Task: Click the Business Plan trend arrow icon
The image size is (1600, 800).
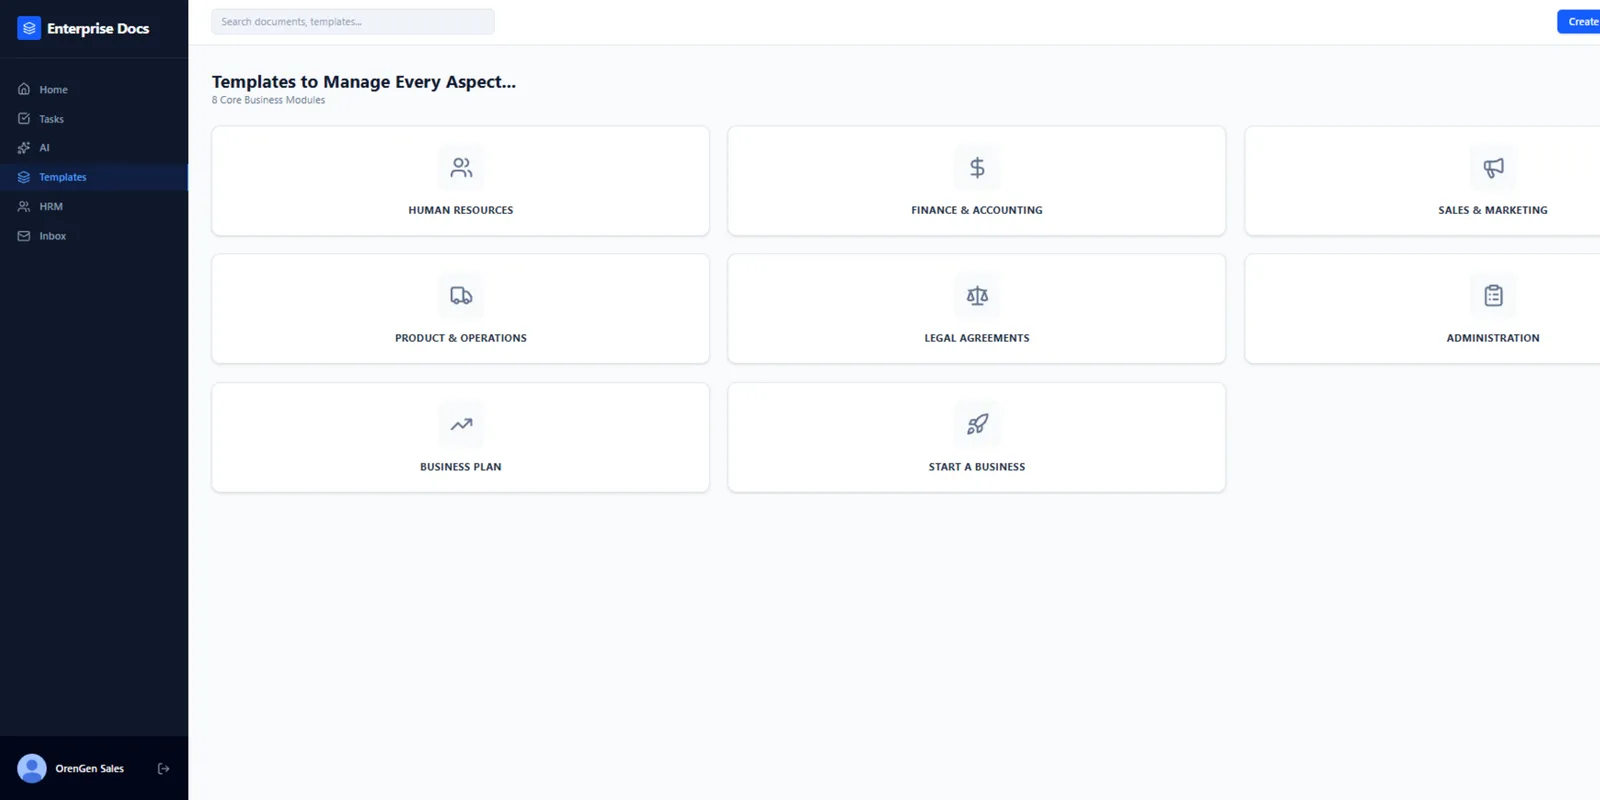Action: coord(461,424)
